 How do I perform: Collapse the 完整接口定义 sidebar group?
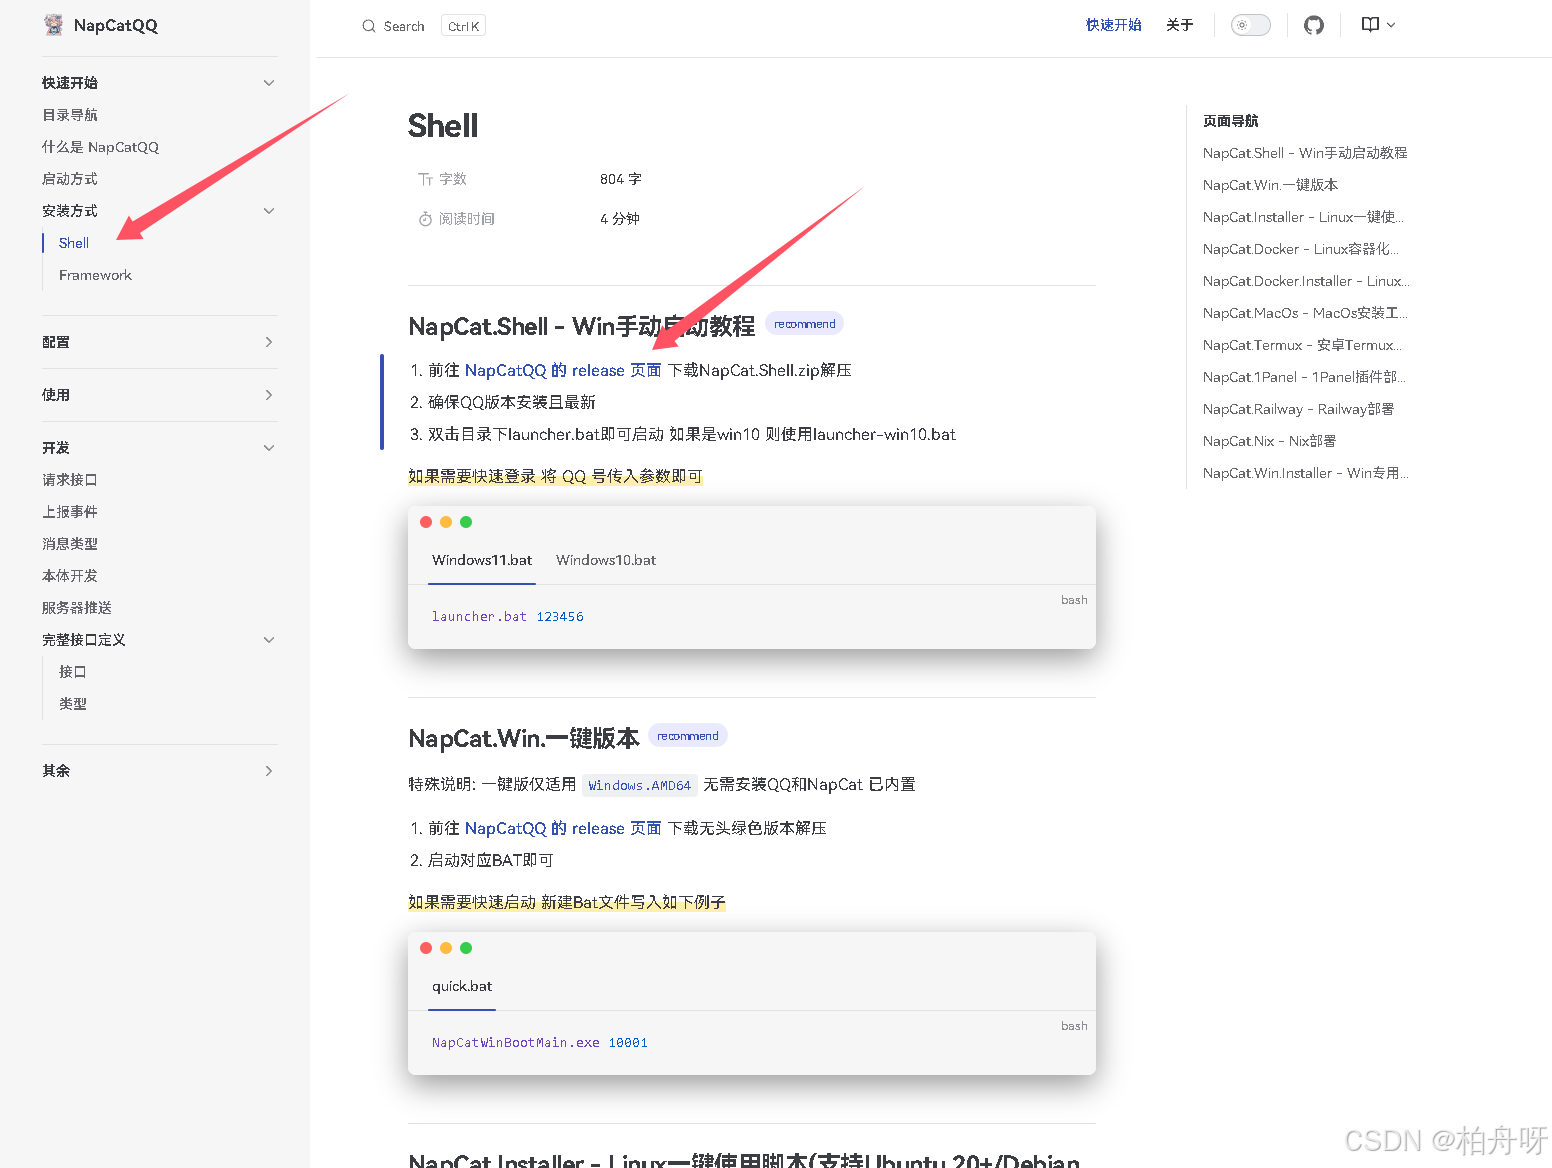pyautogui.click(x=269, y=640)
